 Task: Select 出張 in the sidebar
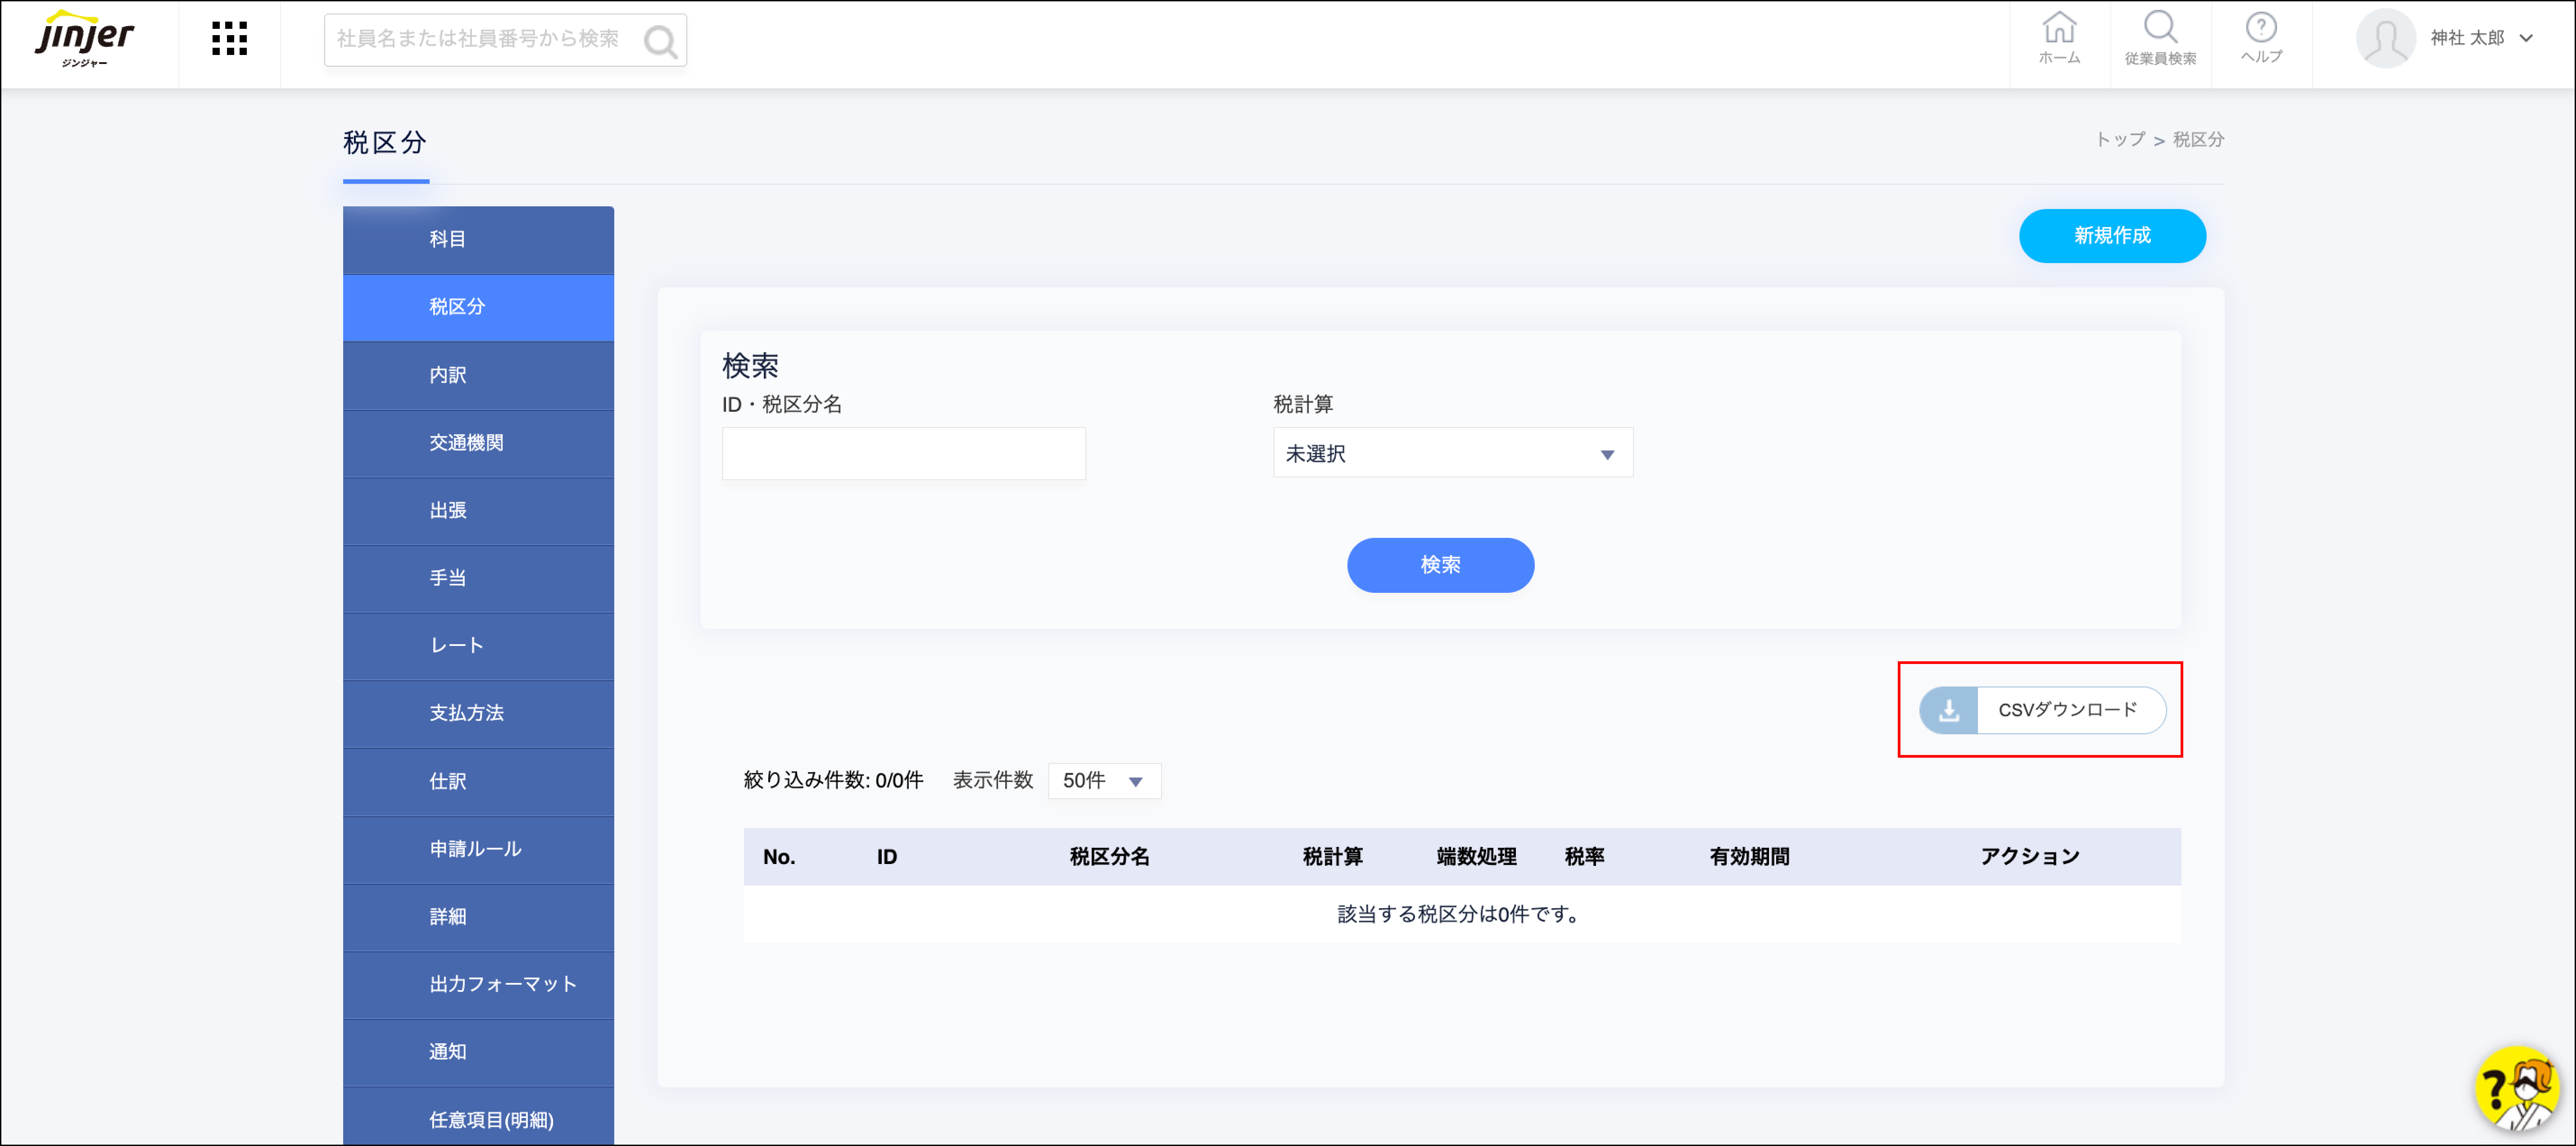coord(478,511)
